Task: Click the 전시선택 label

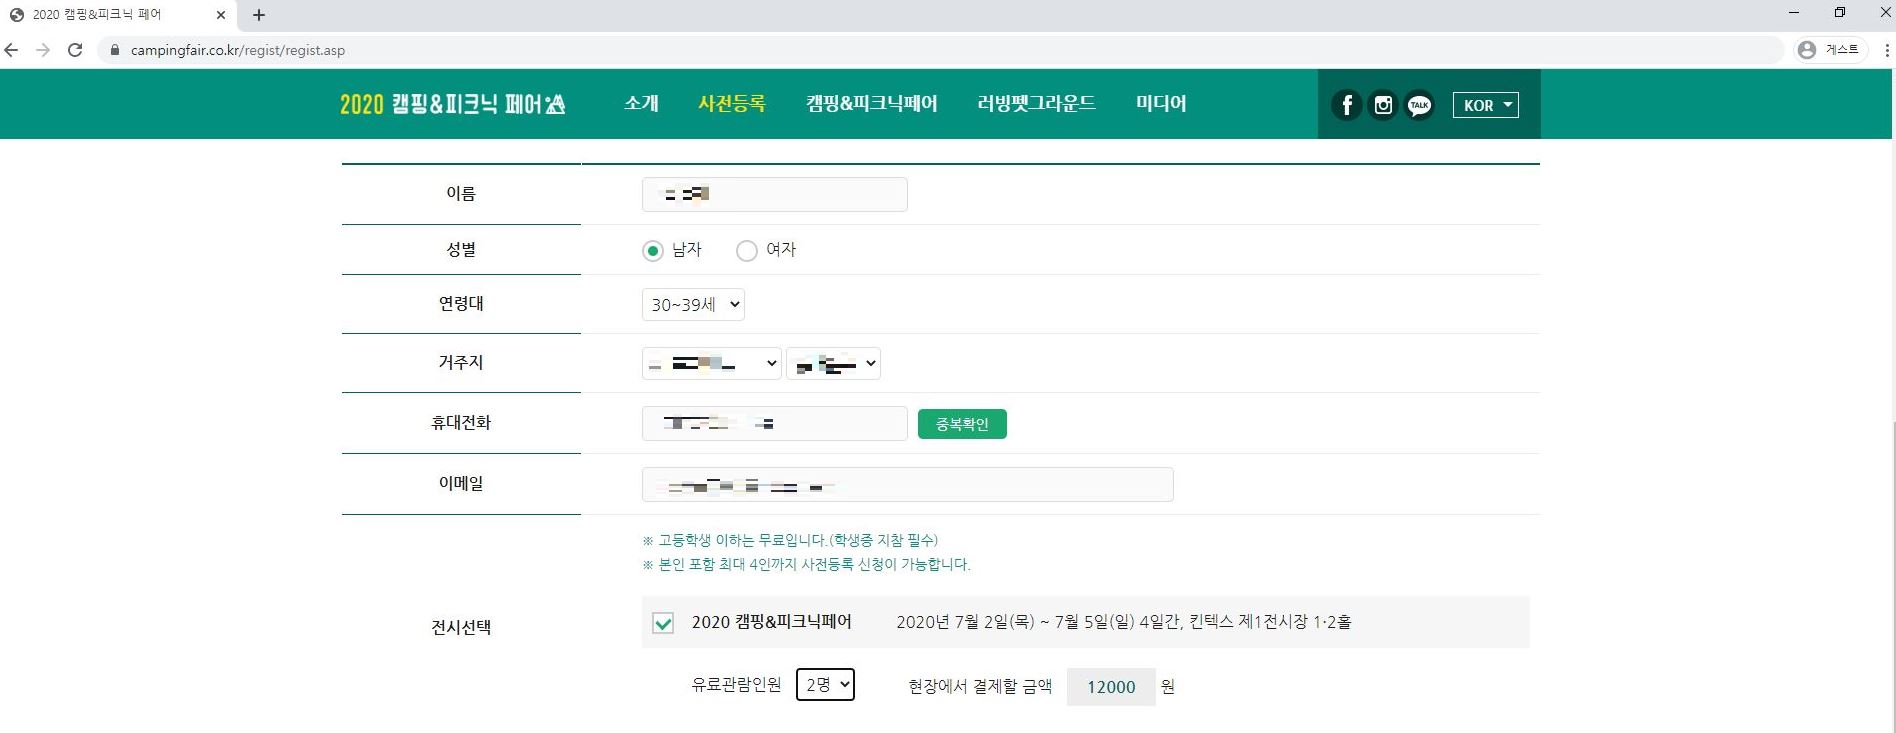Action: tap(461, 627)
